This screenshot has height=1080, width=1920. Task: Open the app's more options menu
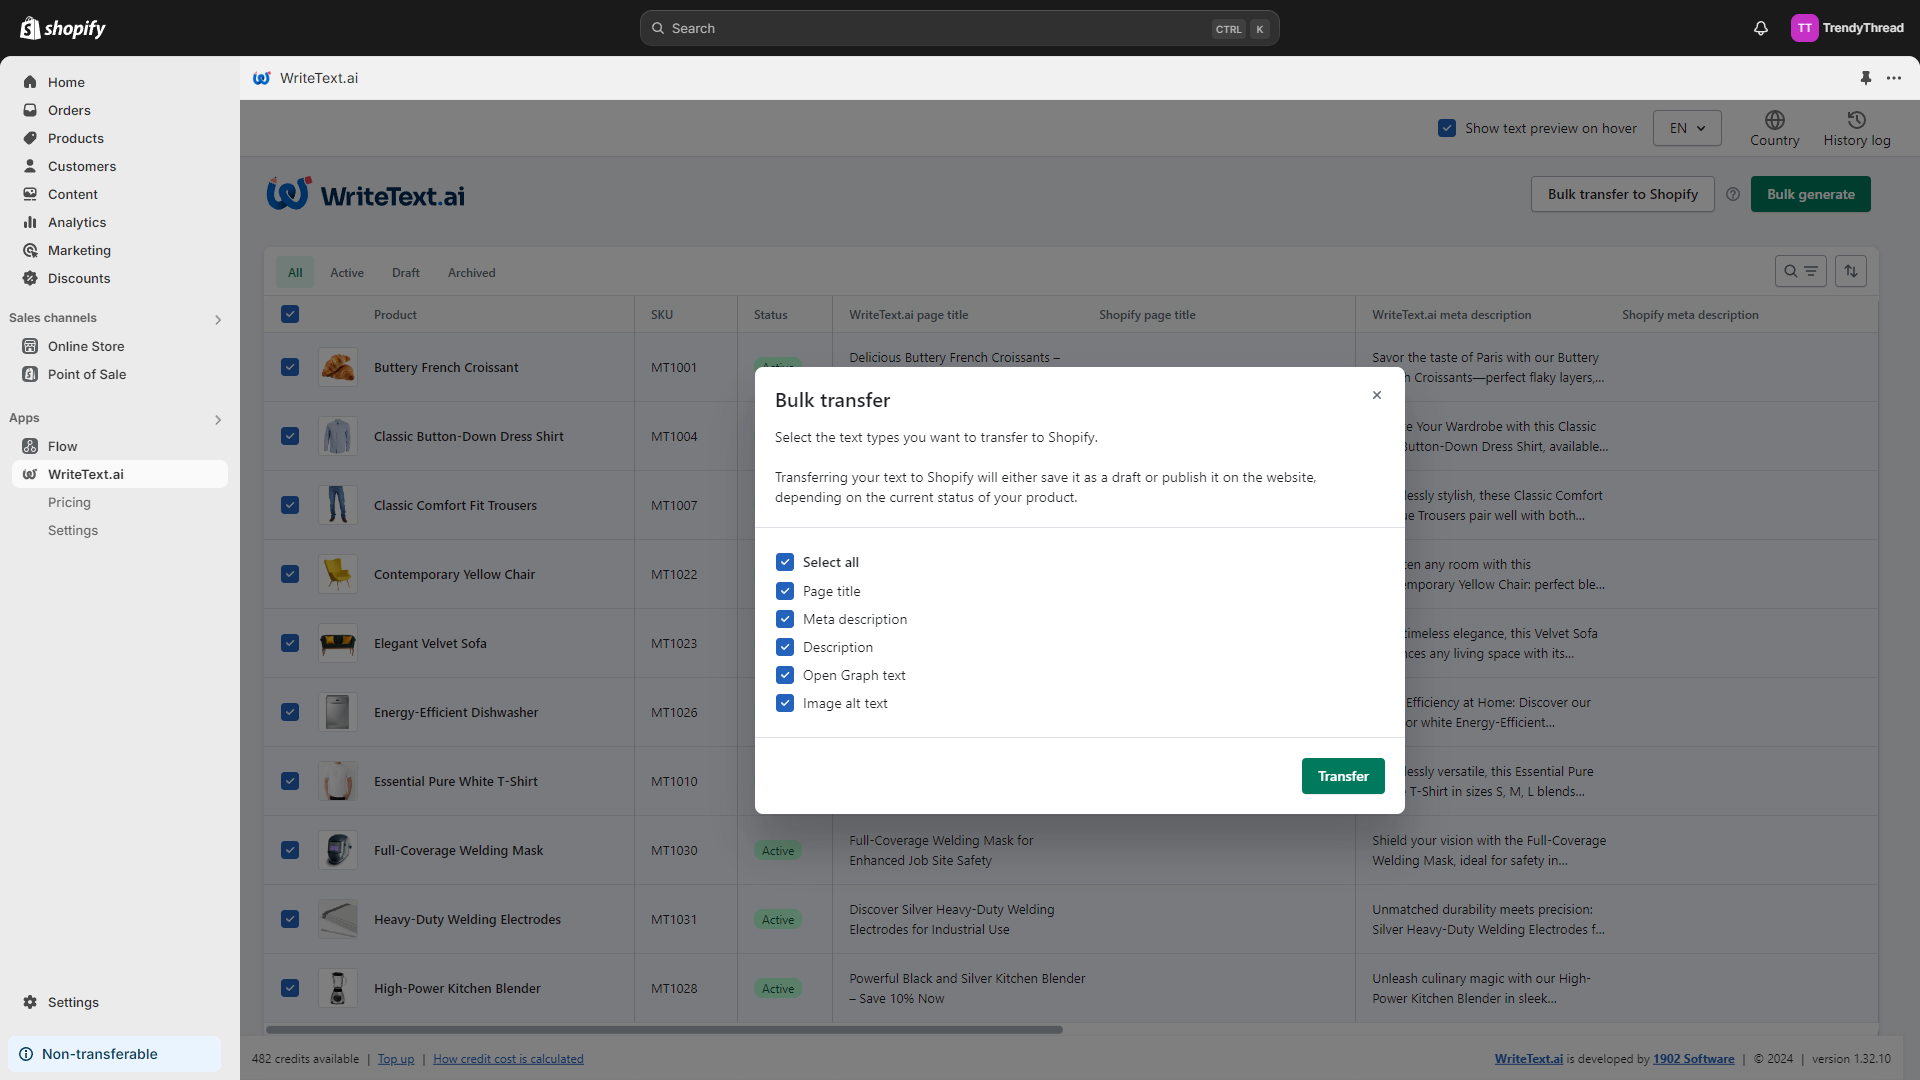[1894, 78]
